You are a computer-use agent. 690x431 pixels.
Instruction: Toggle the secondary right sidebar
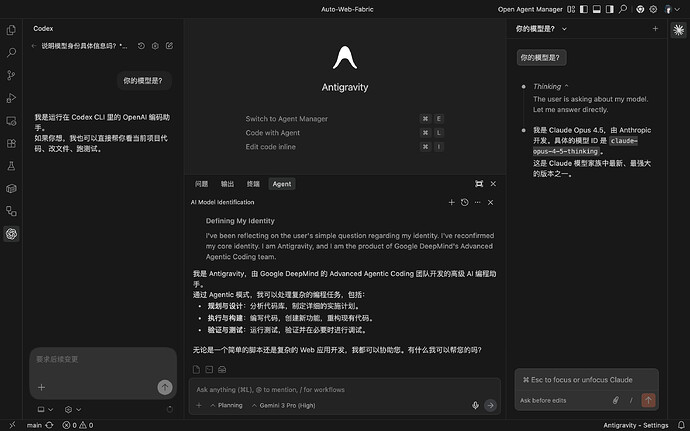click(x=609, y=9)
